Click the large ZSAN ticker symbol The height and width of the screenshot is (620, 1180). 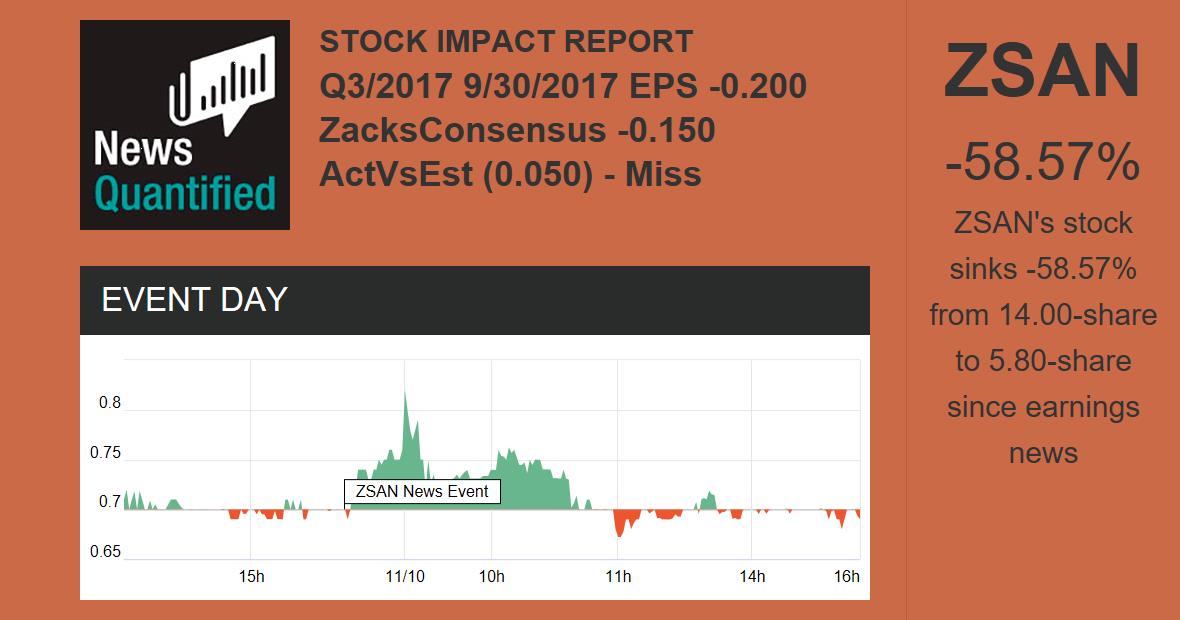[x=1042, y=71]
